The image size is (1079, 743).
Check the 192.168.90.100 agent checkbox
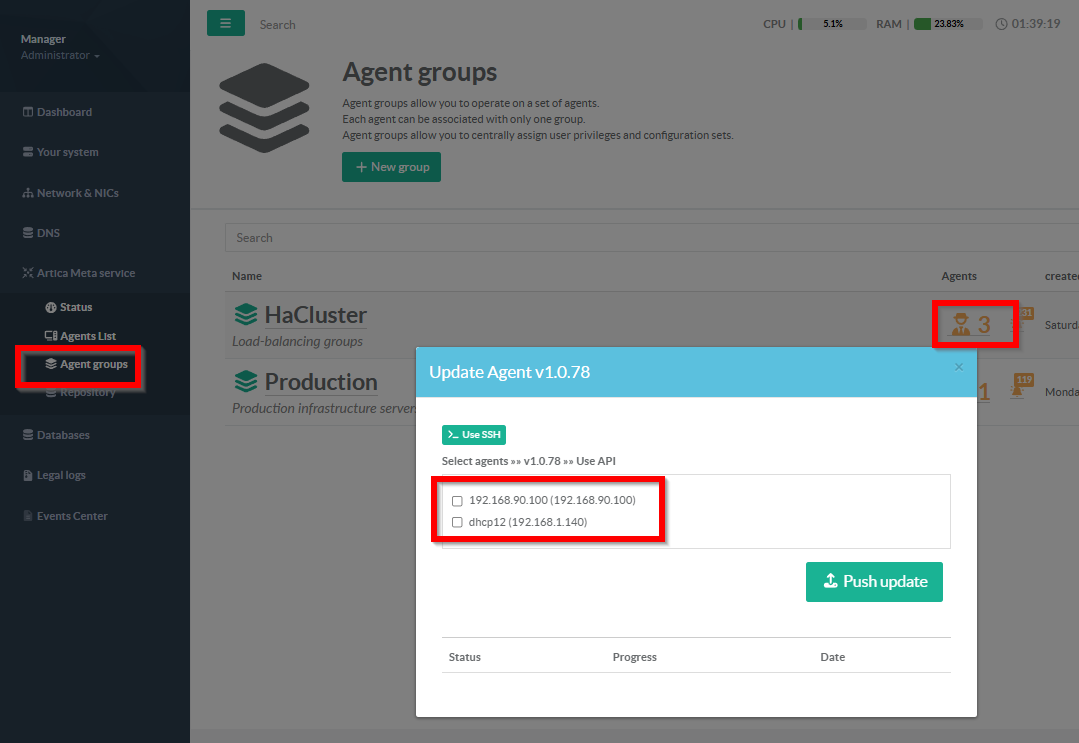point(457,500)
